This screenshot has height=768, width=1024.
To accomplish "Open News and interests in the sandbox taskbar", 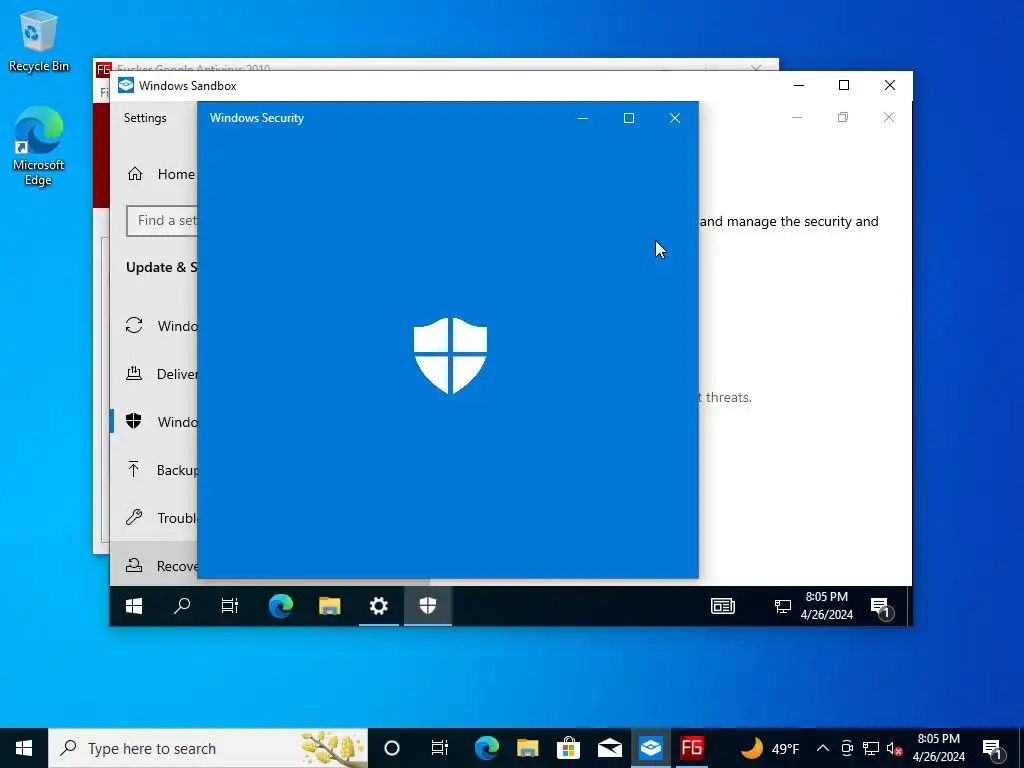I will point(723,606).
